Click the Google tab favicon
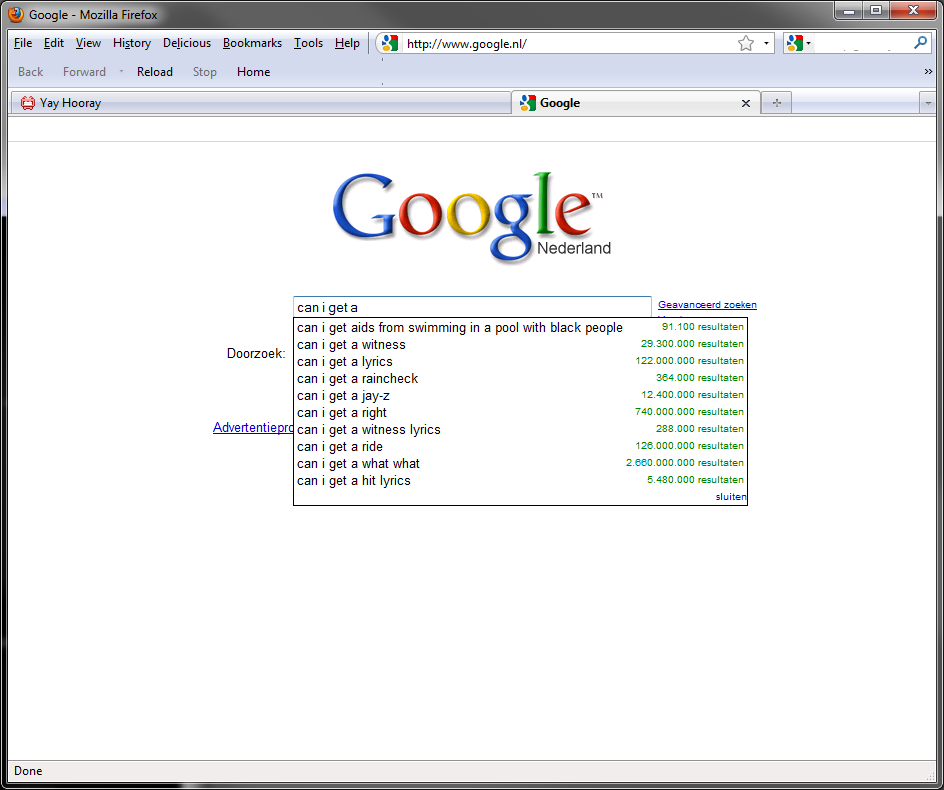The image size is (944, 790). click(528, 103)
